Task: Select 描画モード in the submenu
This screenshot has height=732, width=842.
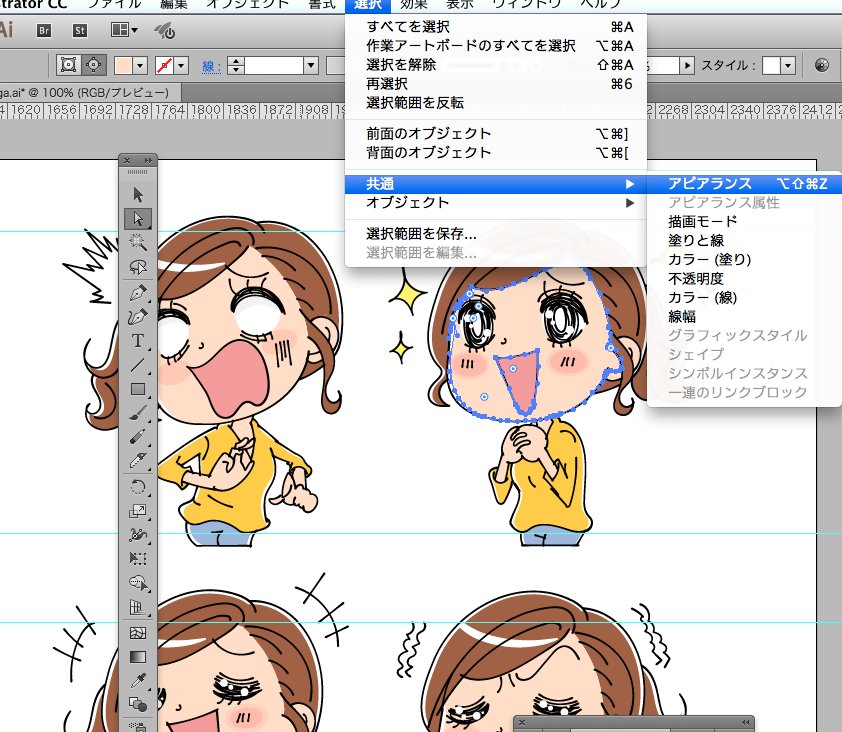Action: click(x=744, y=222)
